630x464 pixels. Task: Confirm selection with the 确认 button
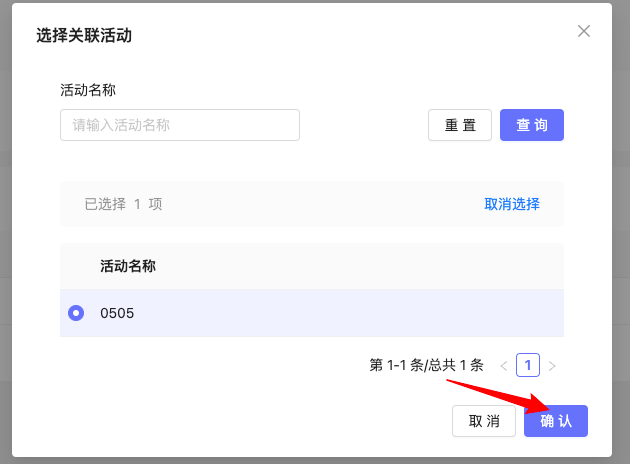556,421
